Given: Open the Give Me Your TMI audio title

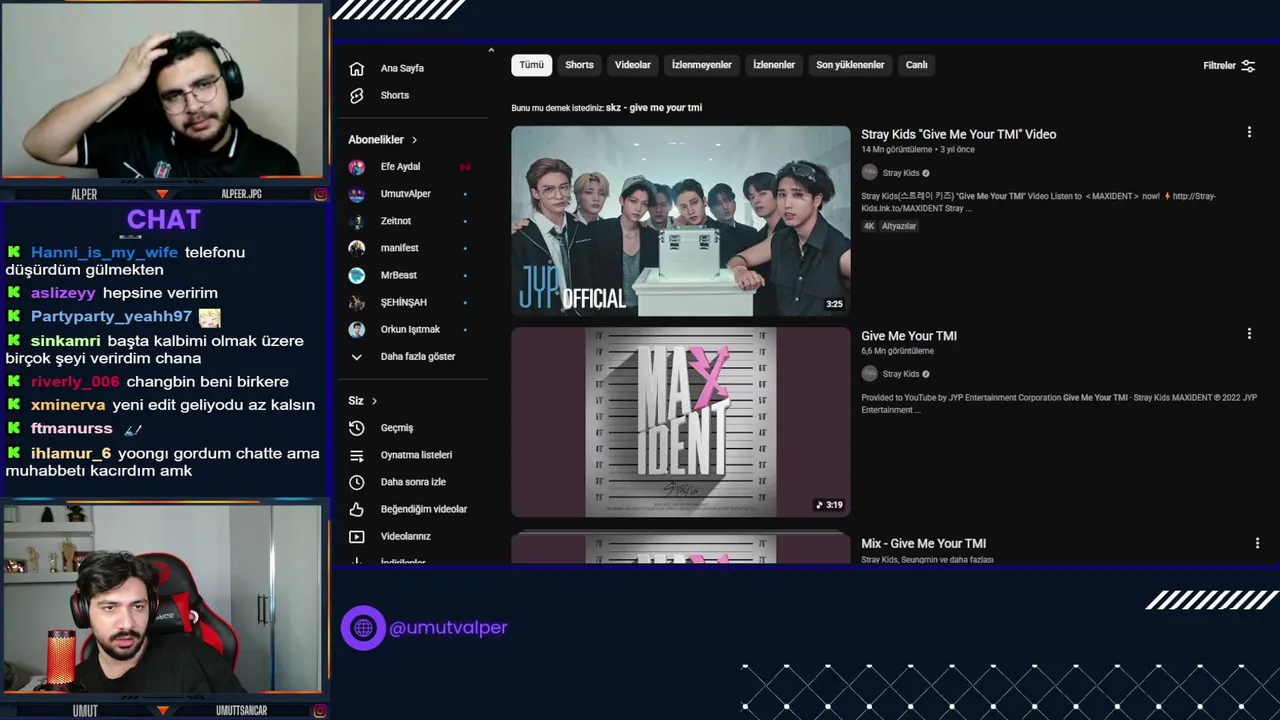Looking at the screenshot, I should click(x=909, y=336).
